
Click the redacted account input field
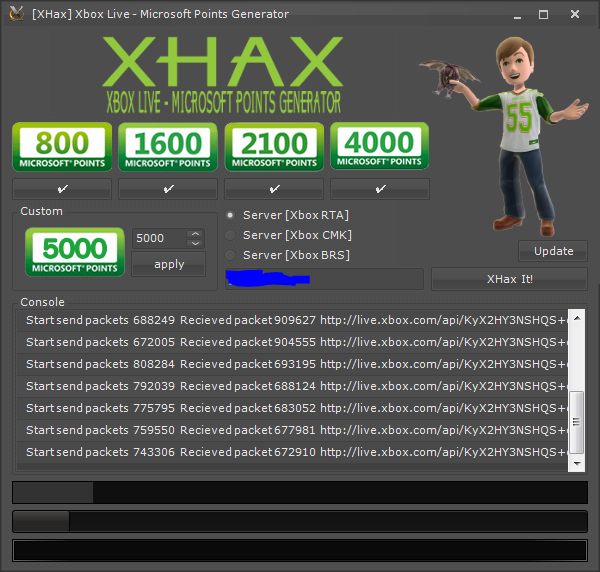click(324, 279)
